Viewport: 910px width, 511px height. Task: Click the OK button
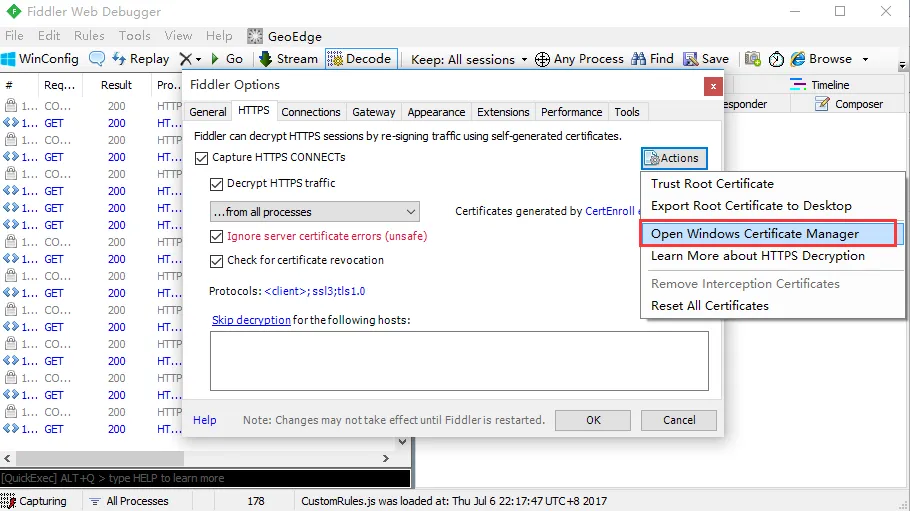[x=593, y=420]
